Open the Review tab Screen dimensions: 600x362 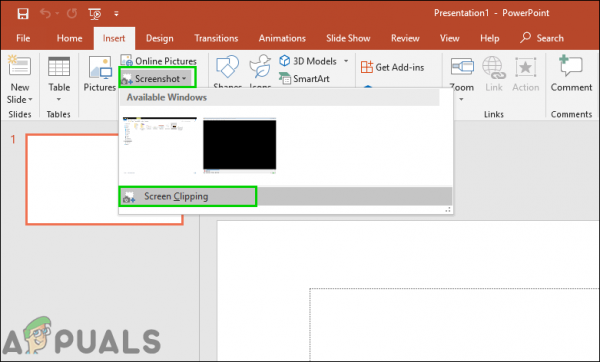(x=405, y=38)
